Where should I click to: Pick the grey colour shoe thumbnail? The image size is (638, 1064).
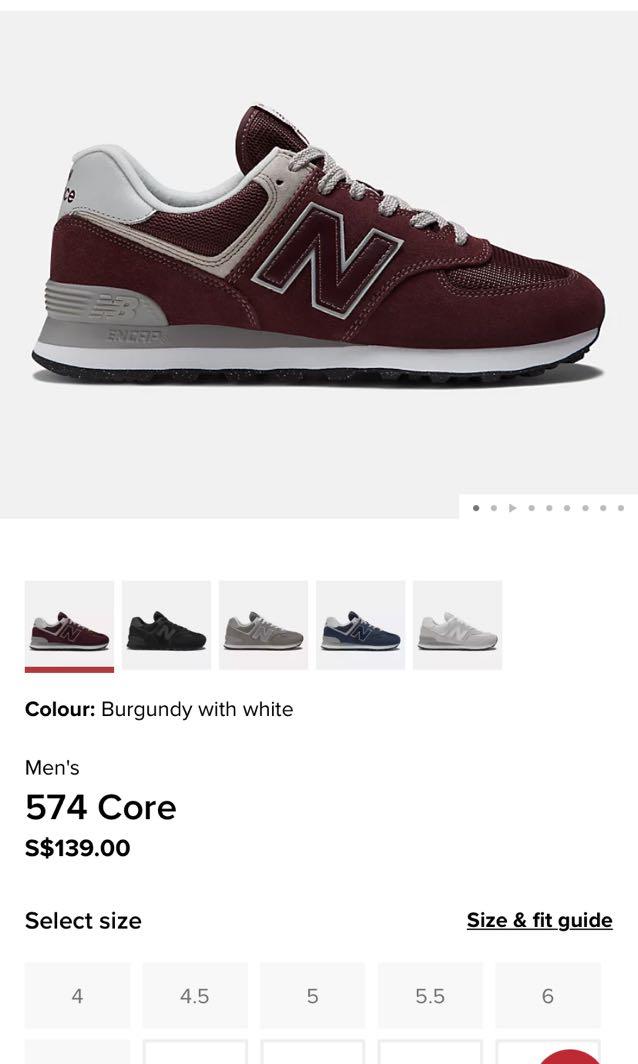[x=263, y=625]
